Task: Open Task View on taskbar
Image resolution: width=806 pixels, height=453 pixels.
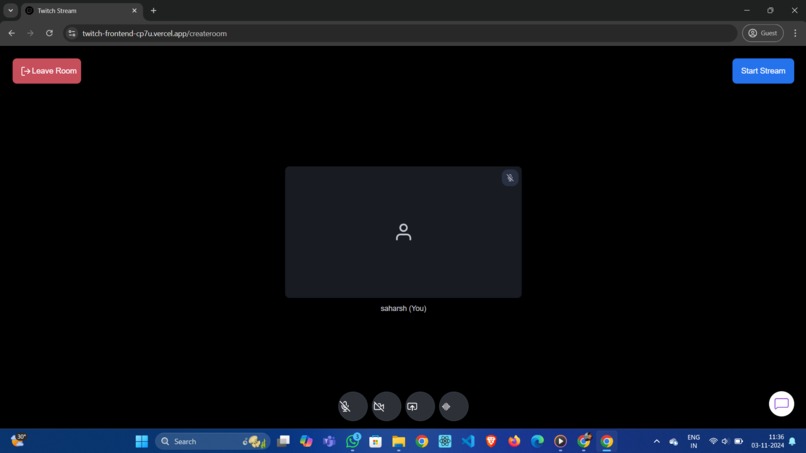Action: point(283,441)
